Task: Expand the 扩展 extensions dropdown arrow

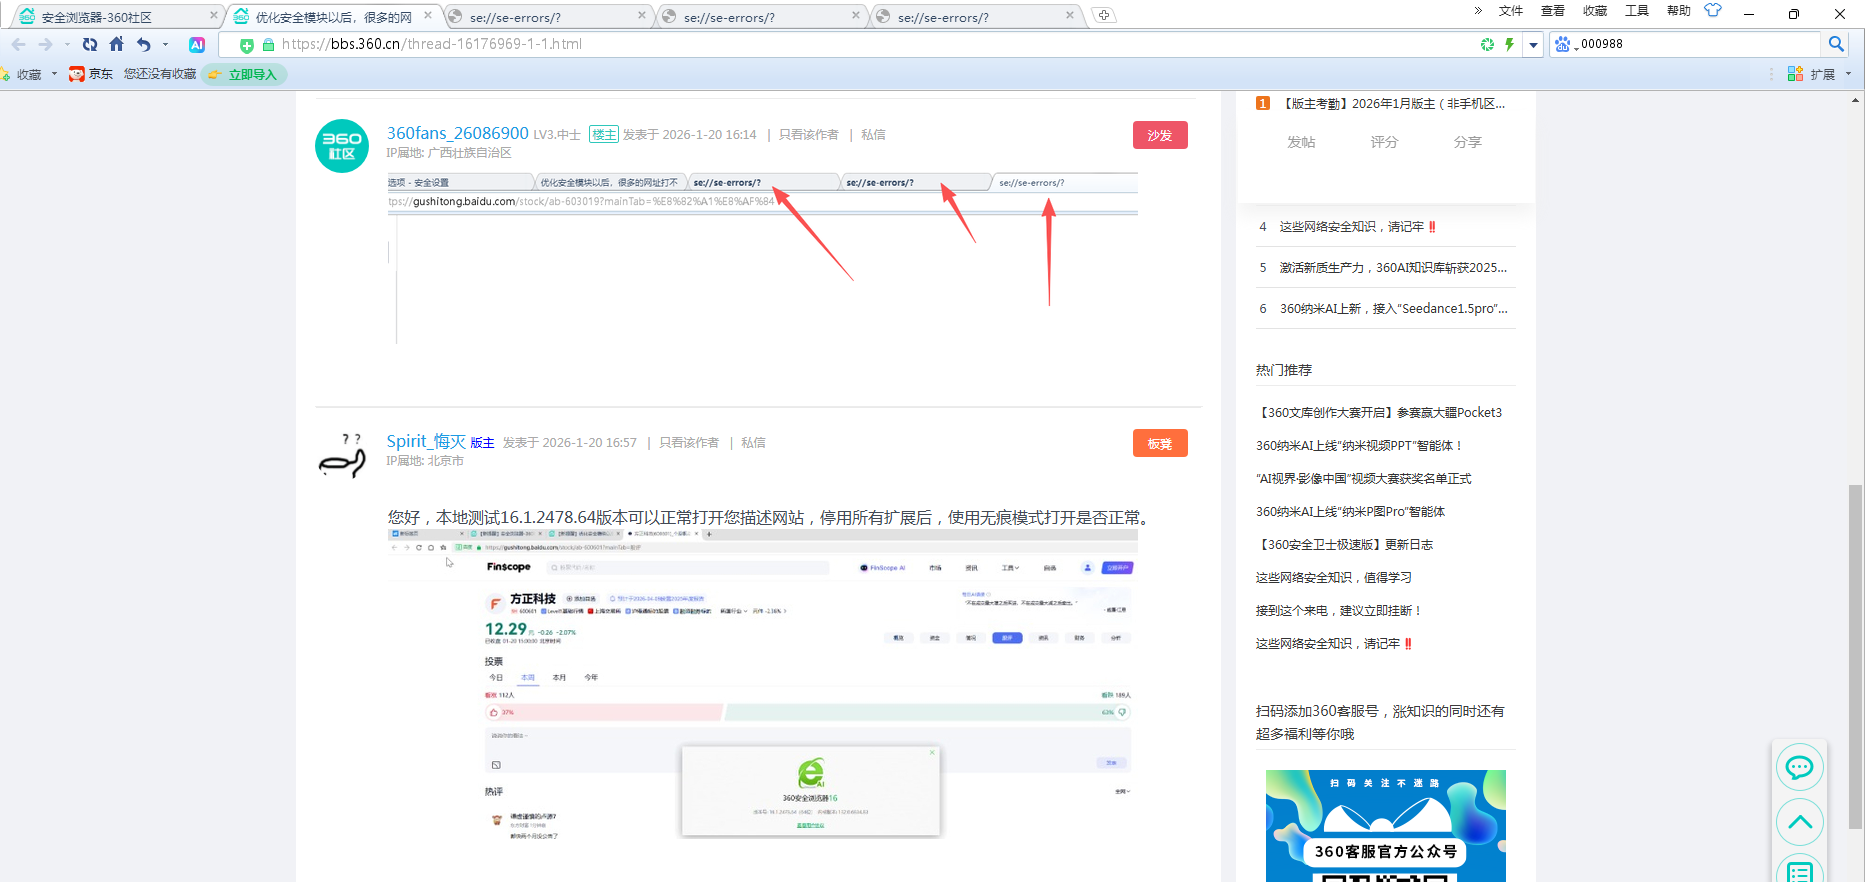Action: [x=1848, y=74]
